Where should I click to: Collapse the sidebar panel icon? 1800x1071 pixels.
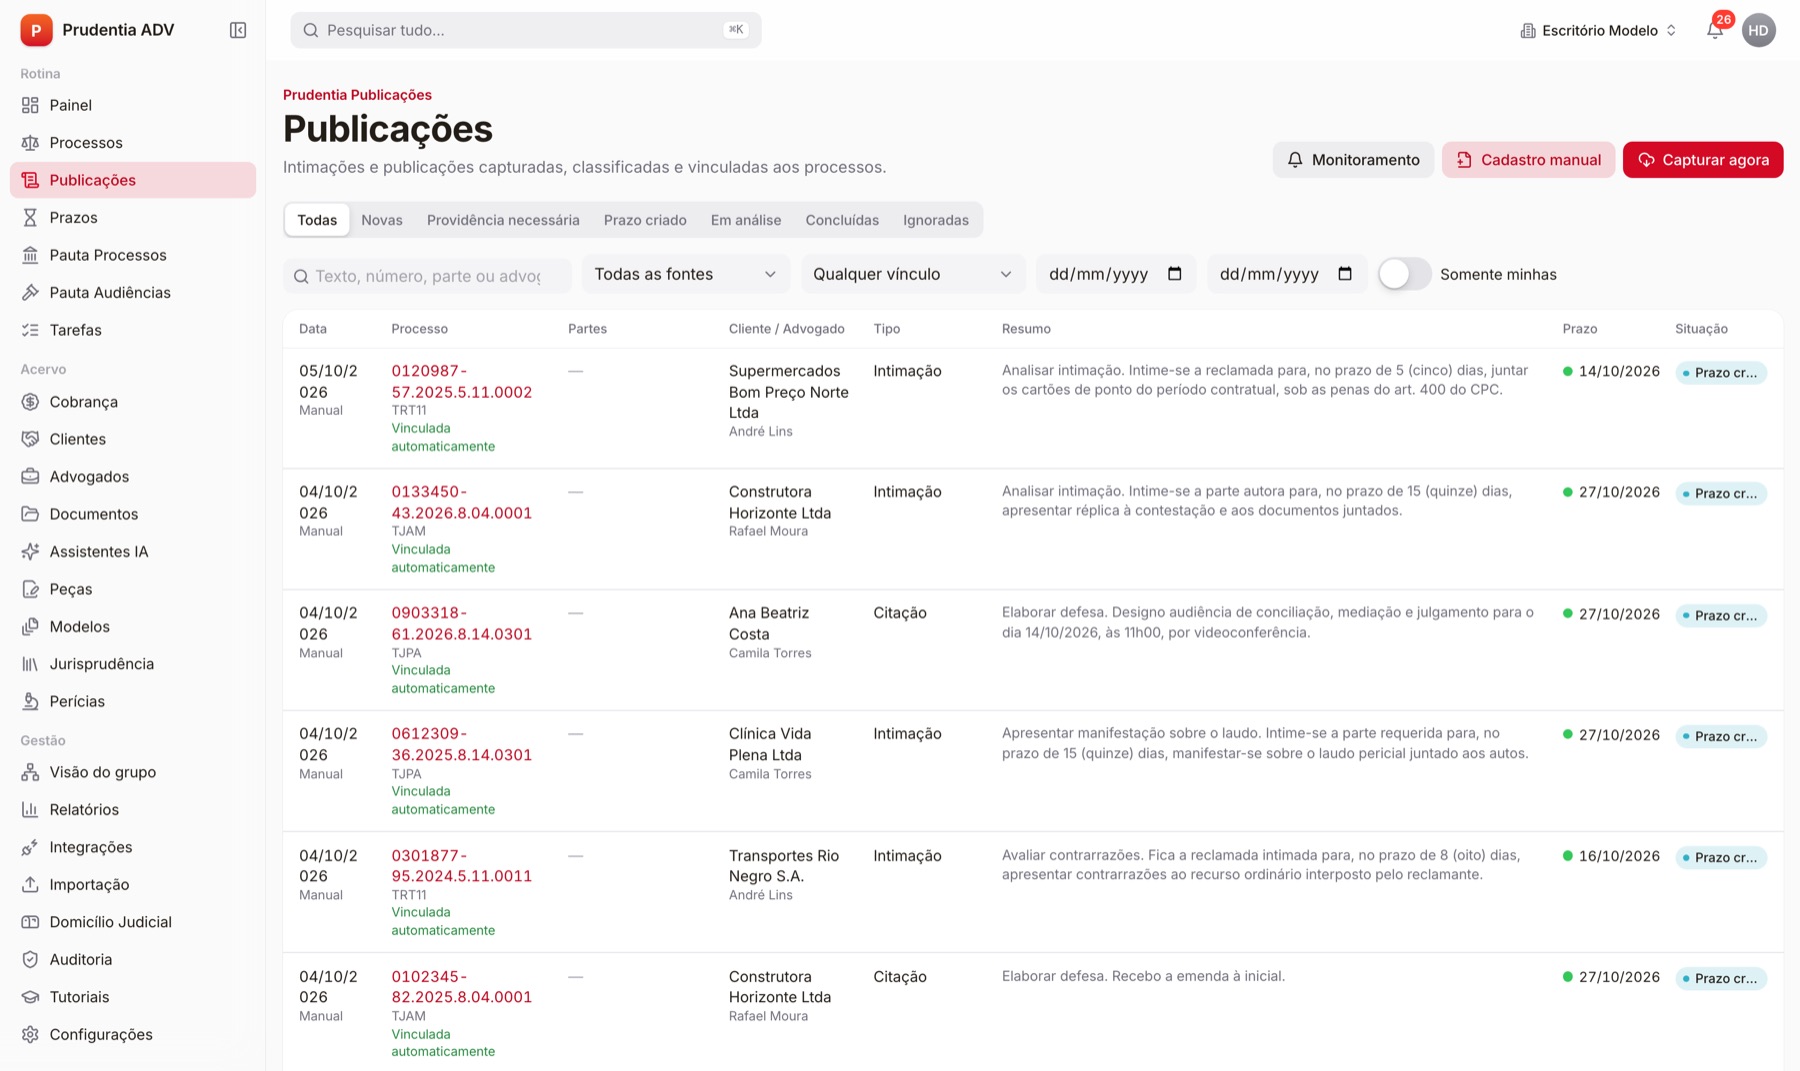238,30
